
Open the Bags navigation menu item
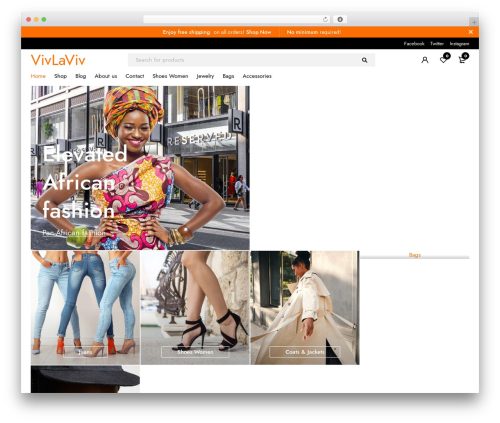tap(228, 76)
